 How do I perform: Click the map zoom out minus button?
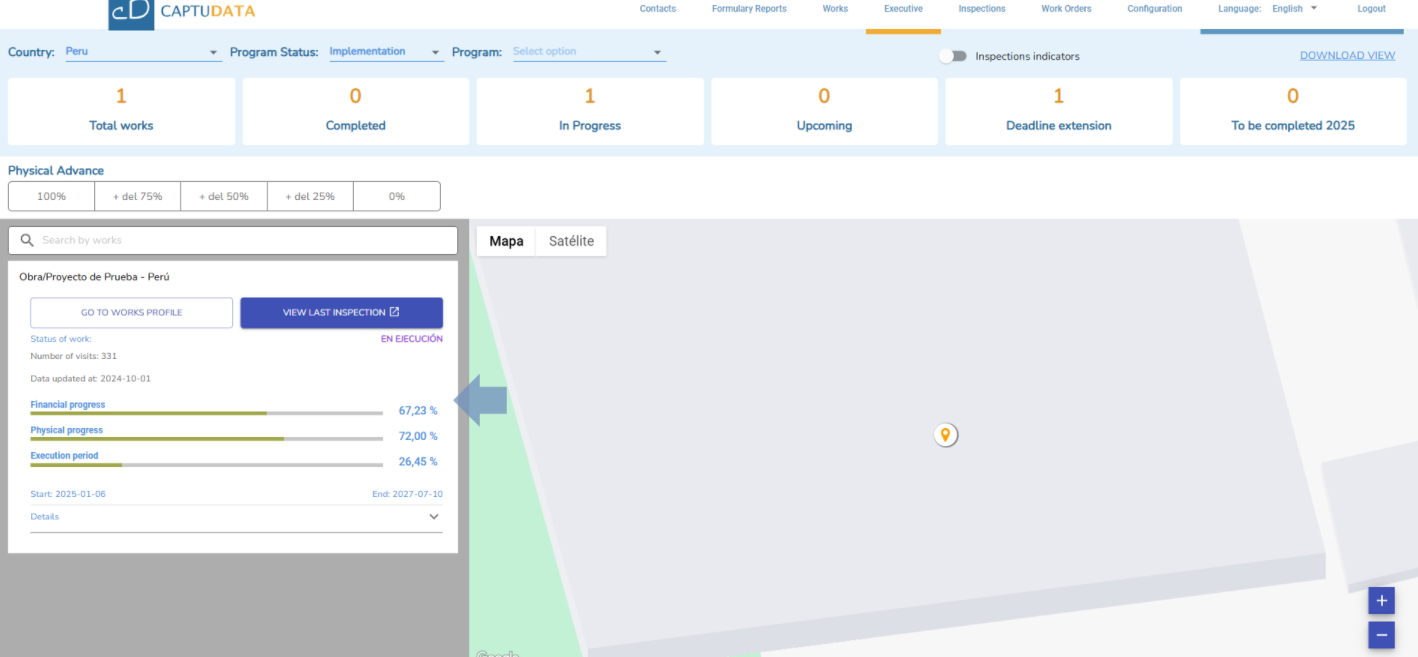click(x=1381, y=634)
